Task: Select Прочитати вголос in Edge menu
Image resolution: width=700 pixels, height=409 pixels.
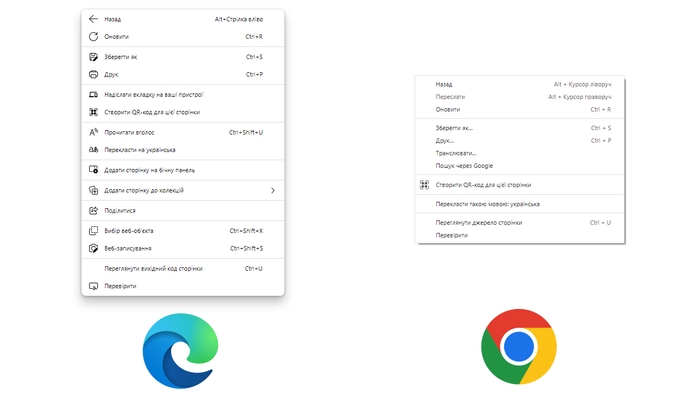Action: pos(183,132)
